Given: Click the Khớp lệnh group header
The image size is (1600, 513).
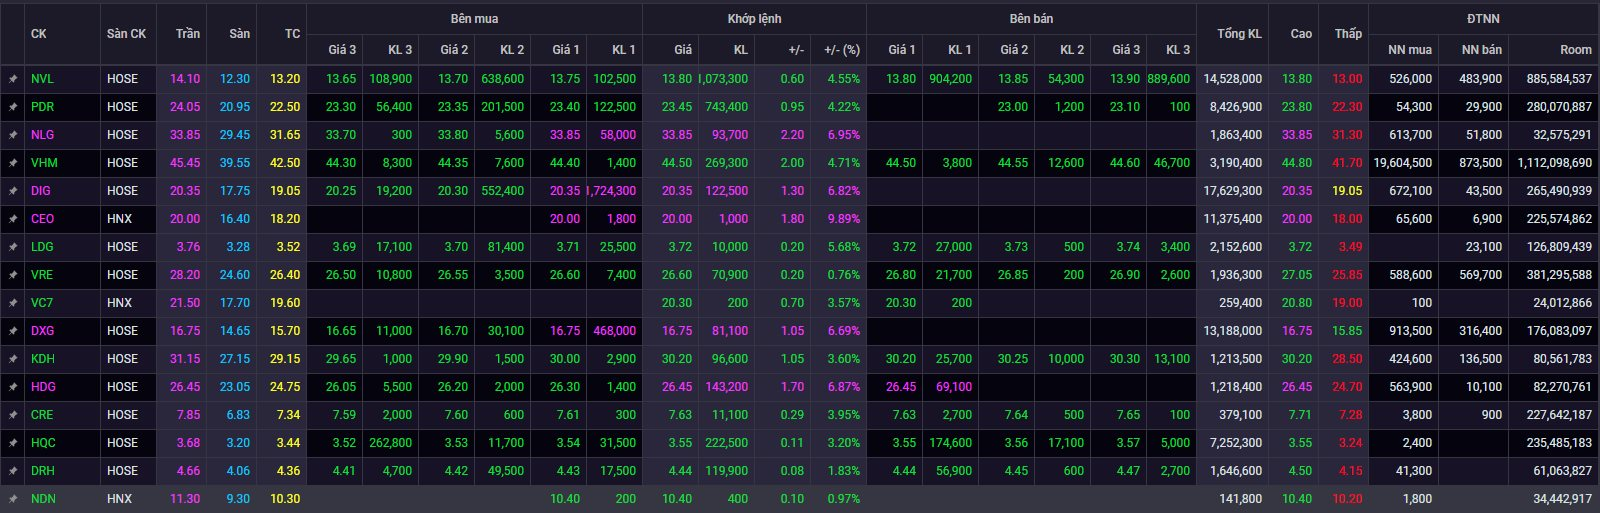Looking at the screenshot, I should pos(754,19).
